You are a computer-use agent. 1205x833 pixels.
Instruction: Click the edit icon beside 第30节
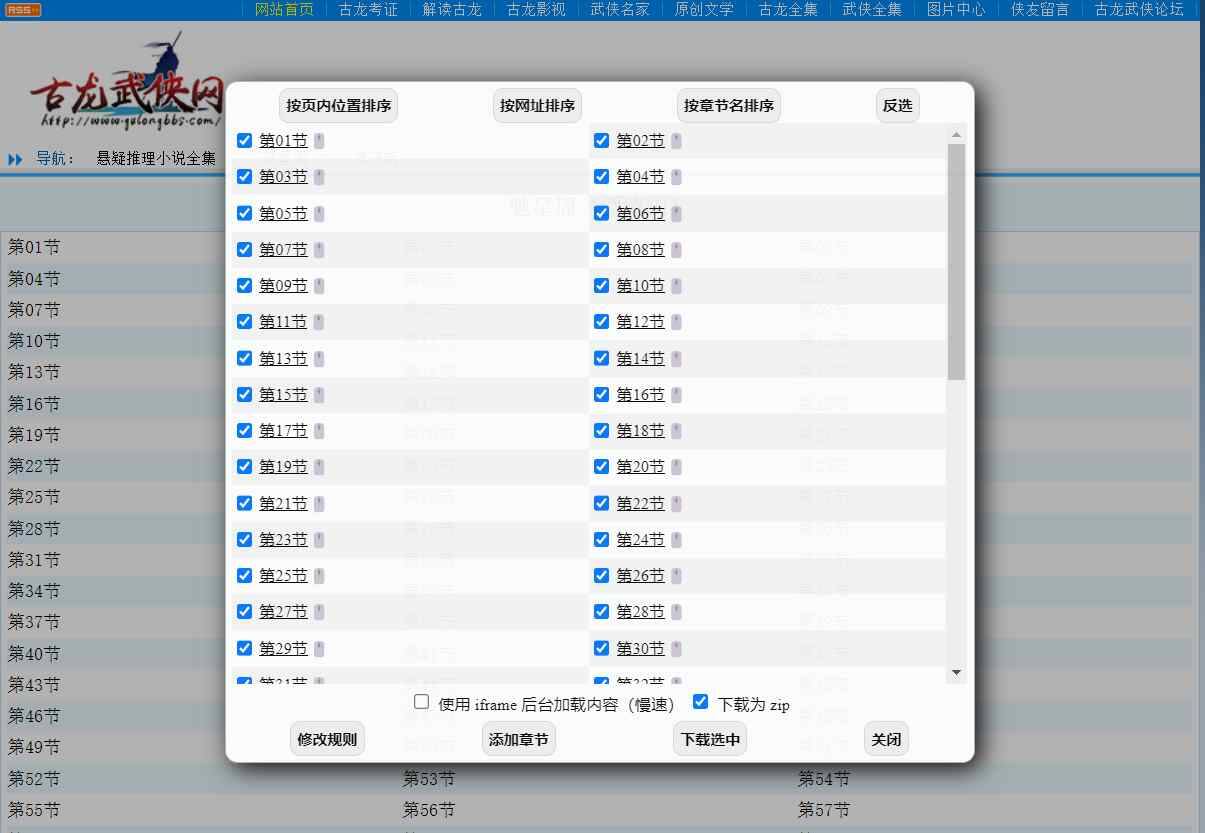[676, 648]
